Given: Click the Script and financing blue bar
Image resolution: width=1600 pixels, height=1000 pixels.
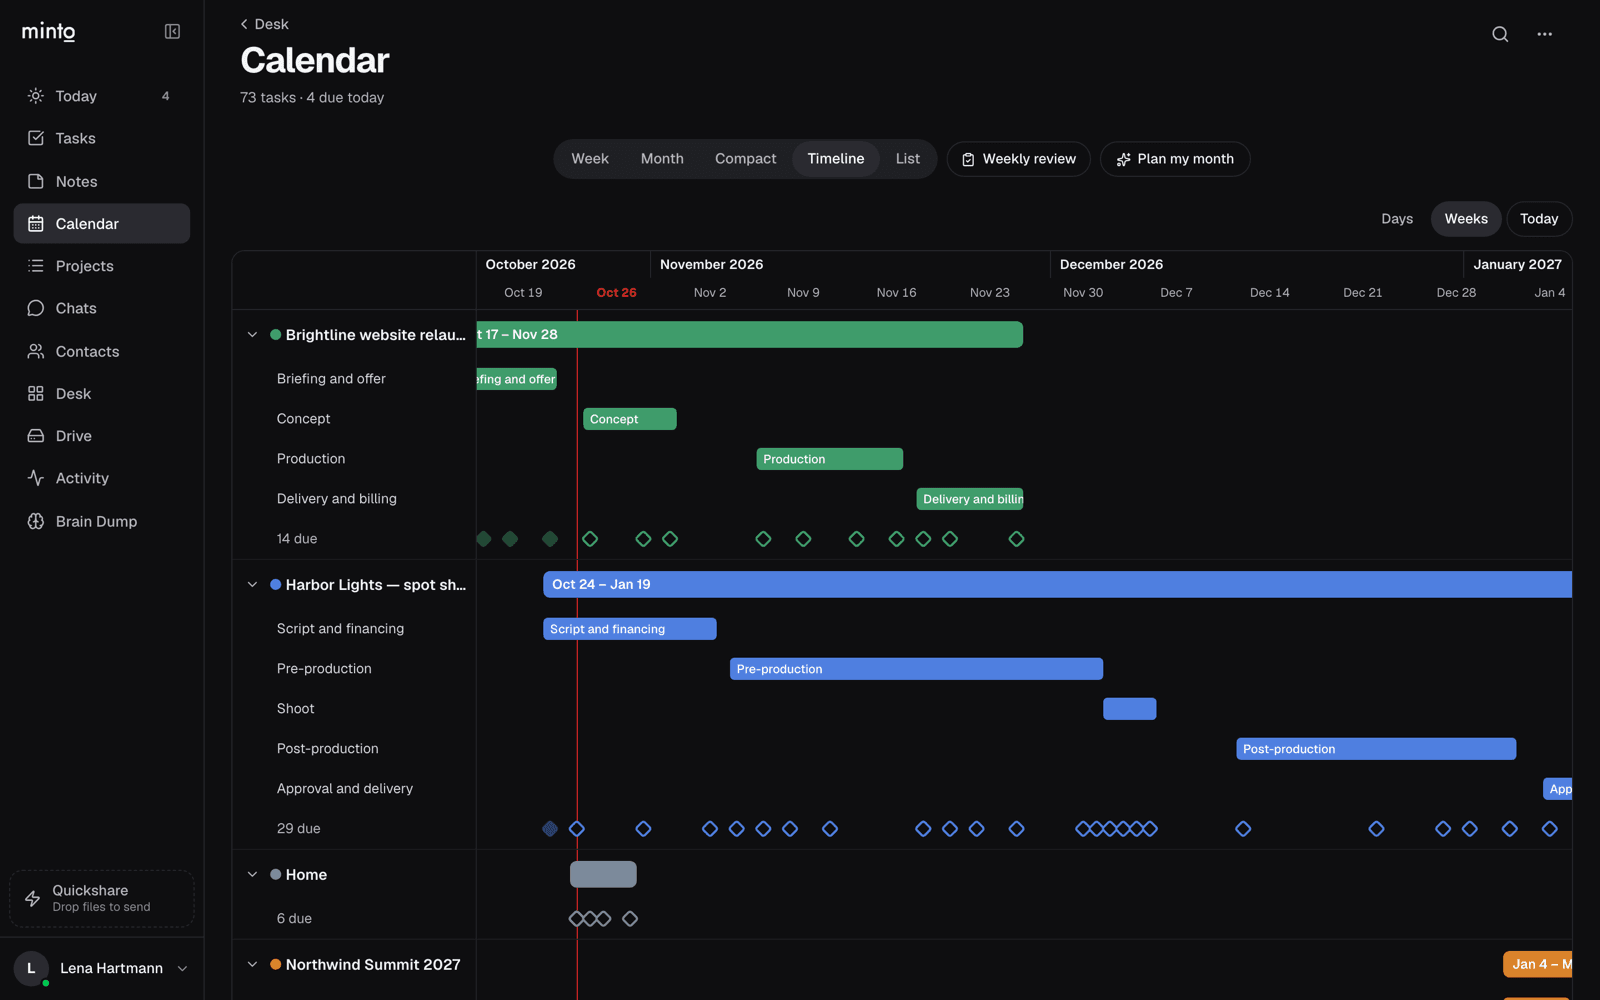Looking at the screenshot, I should point(630,629).
